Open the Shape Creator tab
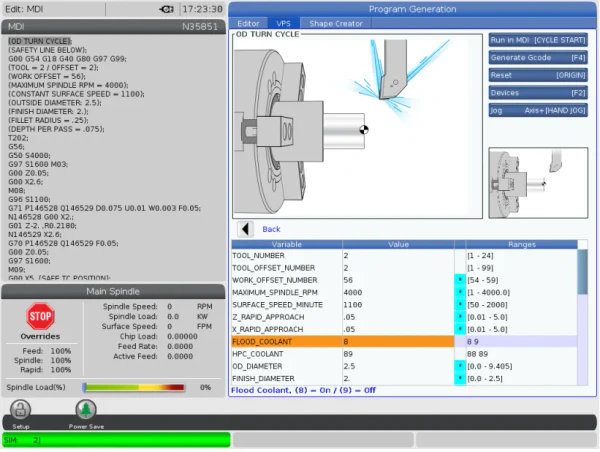Viewport: 600px width, 452px height. coord(336,23)
